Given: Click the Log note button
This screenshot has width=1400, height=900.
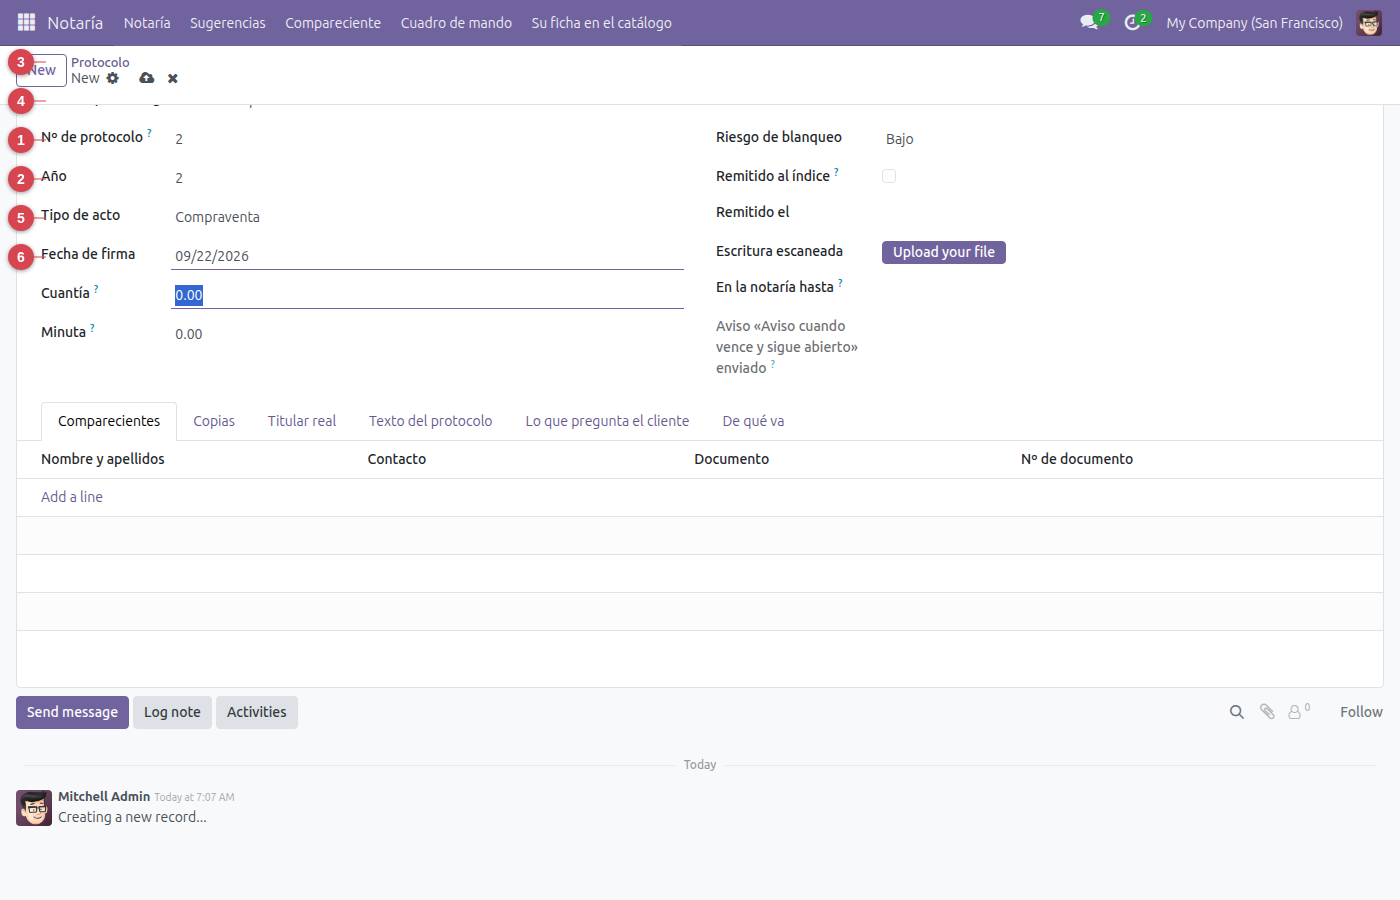Looking at the screenshot, I should (172, 712).
